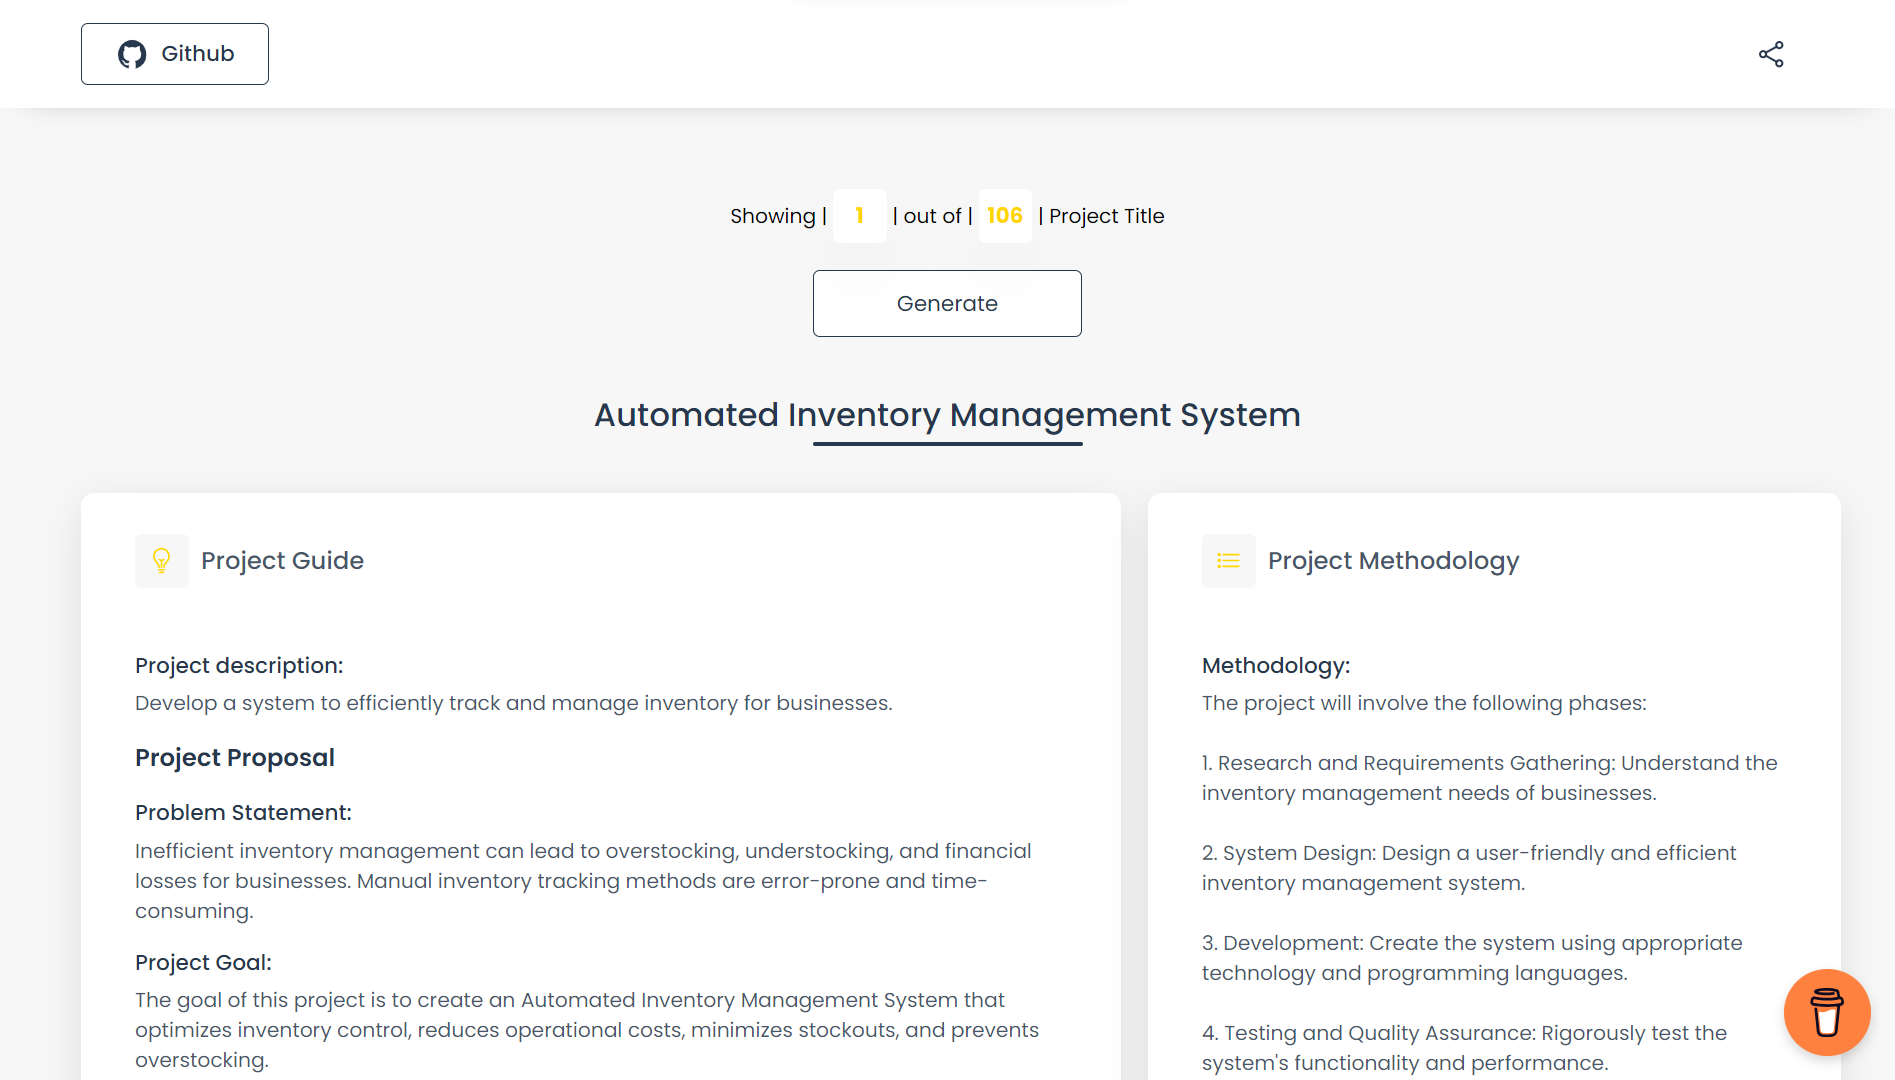Screen dimensions: 1895x1080
Task: Click the GitHub octocat logo icon
Action: tap(132, 54)
